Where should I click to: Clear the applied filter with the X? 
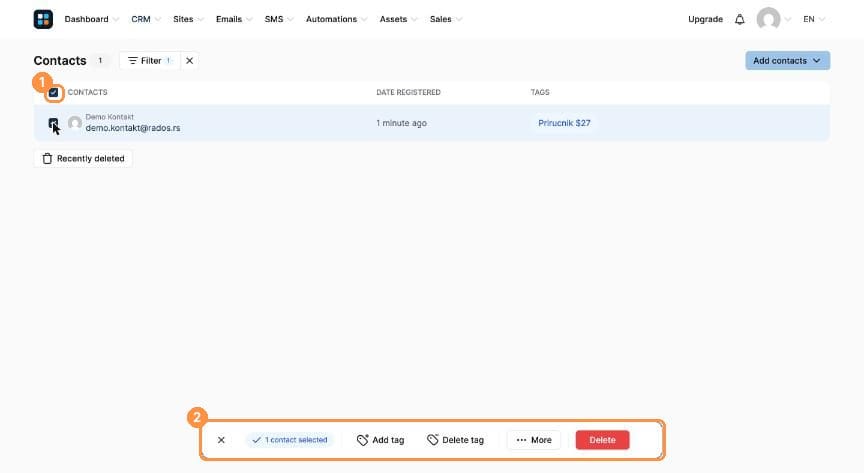[x=190, y=61]
